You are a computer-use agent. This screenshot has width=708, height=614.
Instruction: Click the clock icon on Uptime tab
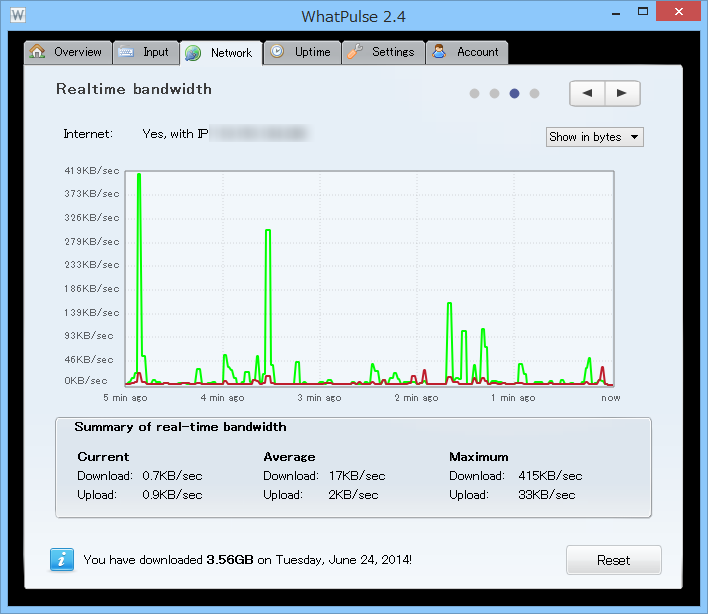click(x=277, y=51)
